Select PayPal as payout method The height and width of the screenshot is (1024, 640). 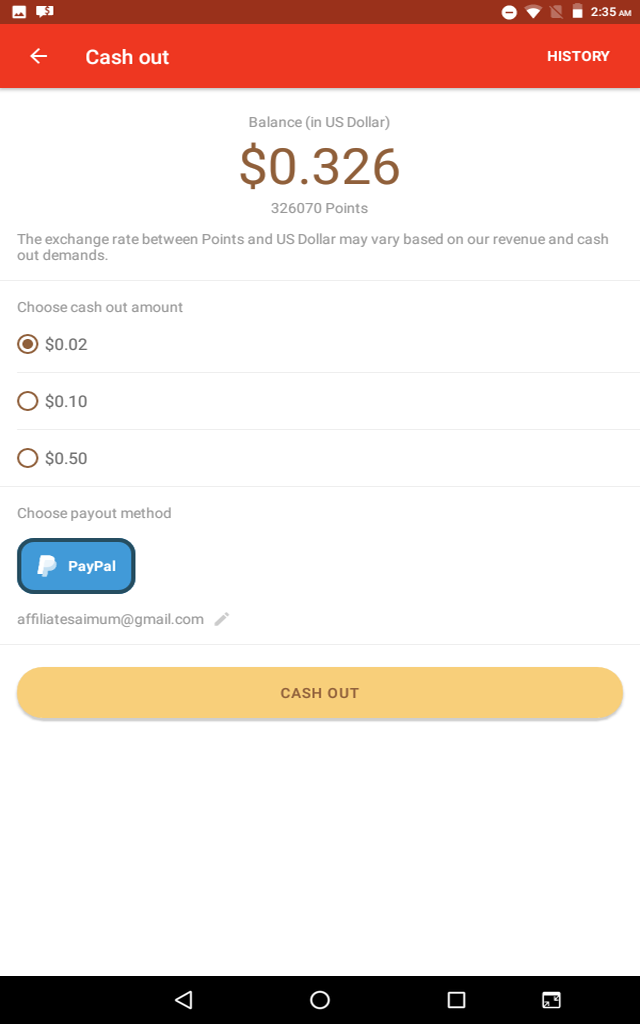(x=76, y=566)
